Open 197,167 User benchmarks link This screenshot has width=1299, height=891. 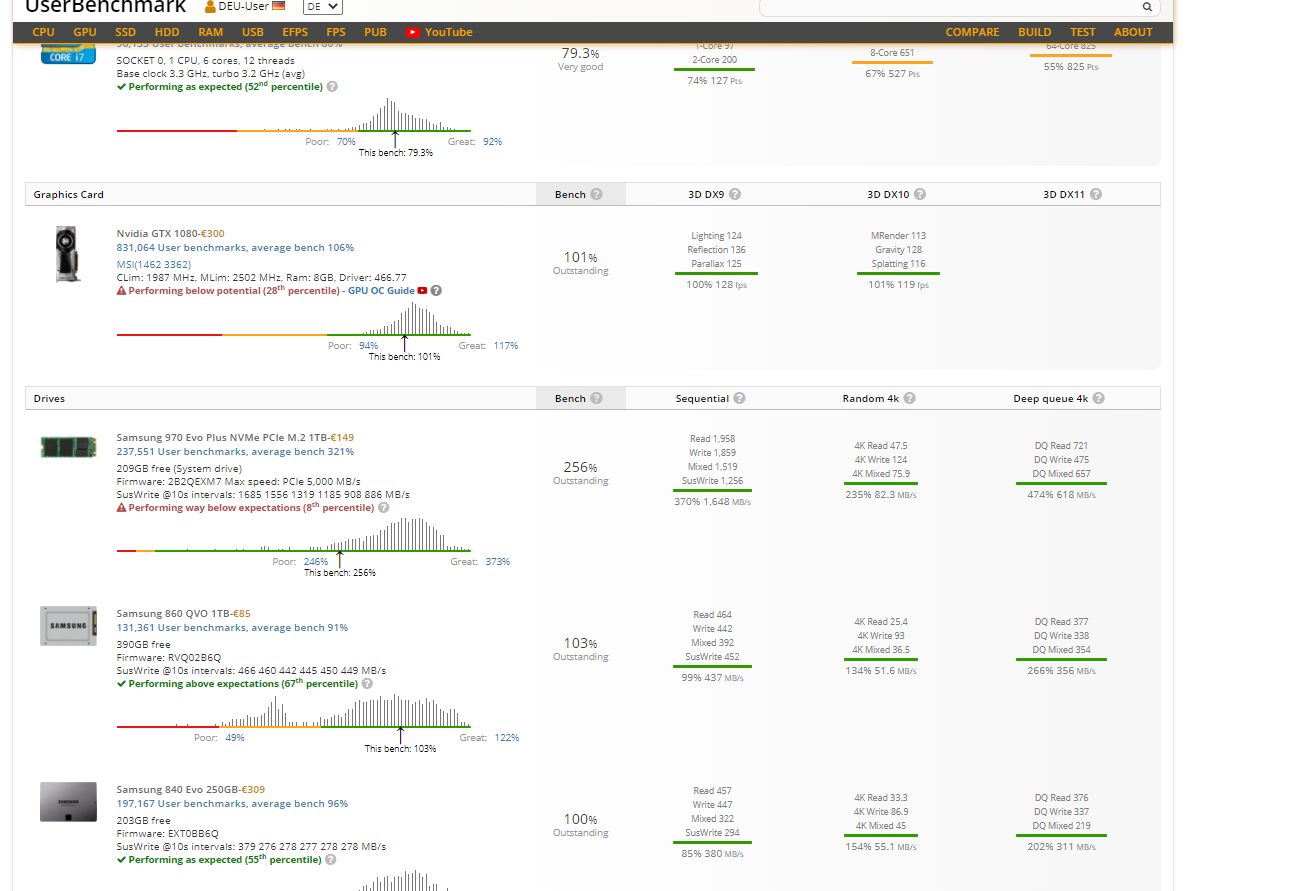232,803
